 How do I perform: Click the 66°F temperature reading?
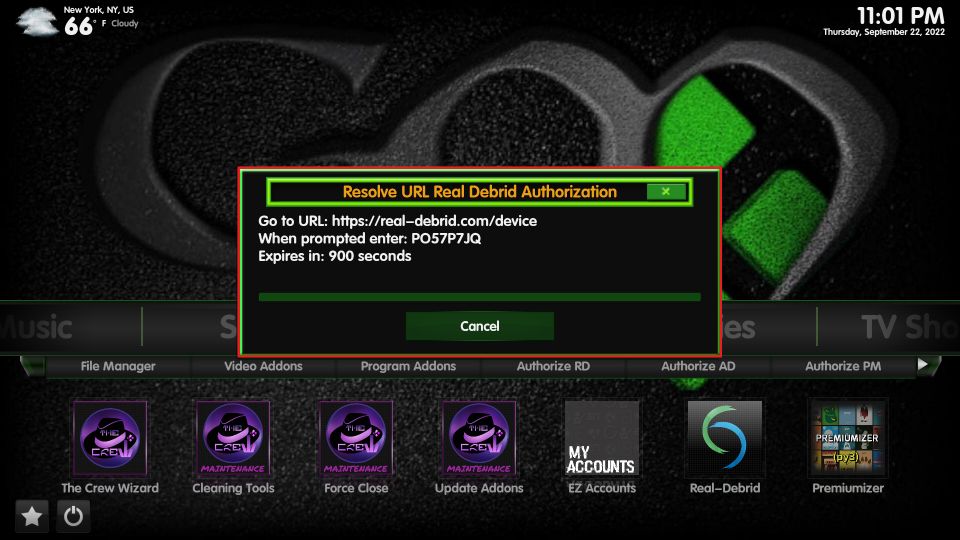(x=85, y=26)
